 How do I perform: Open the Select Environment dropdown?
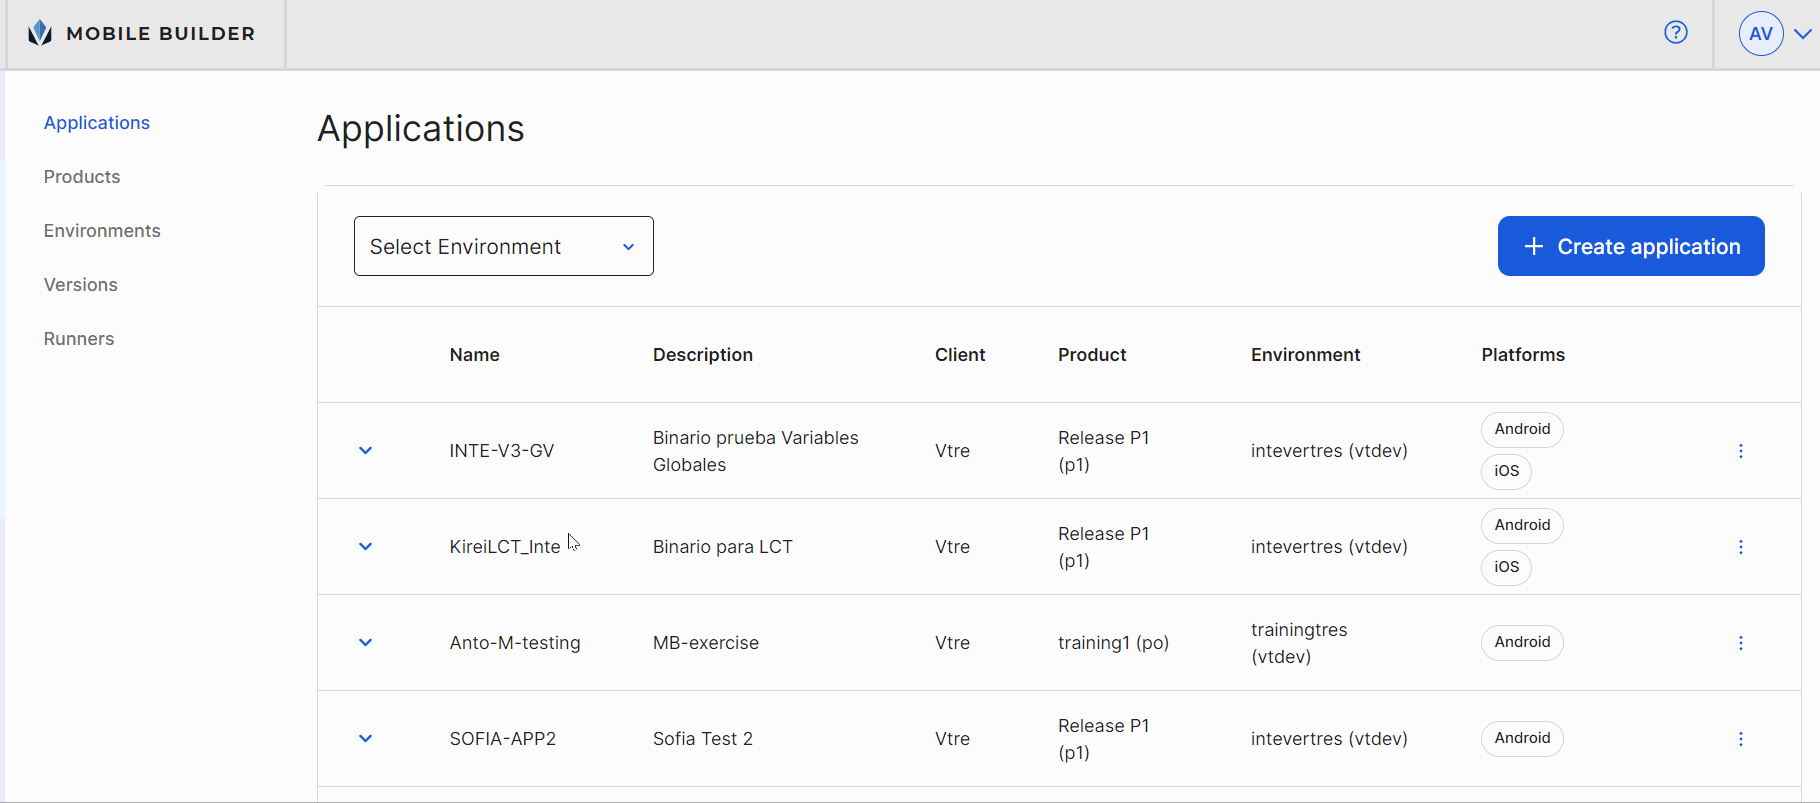tap(503, 246)
